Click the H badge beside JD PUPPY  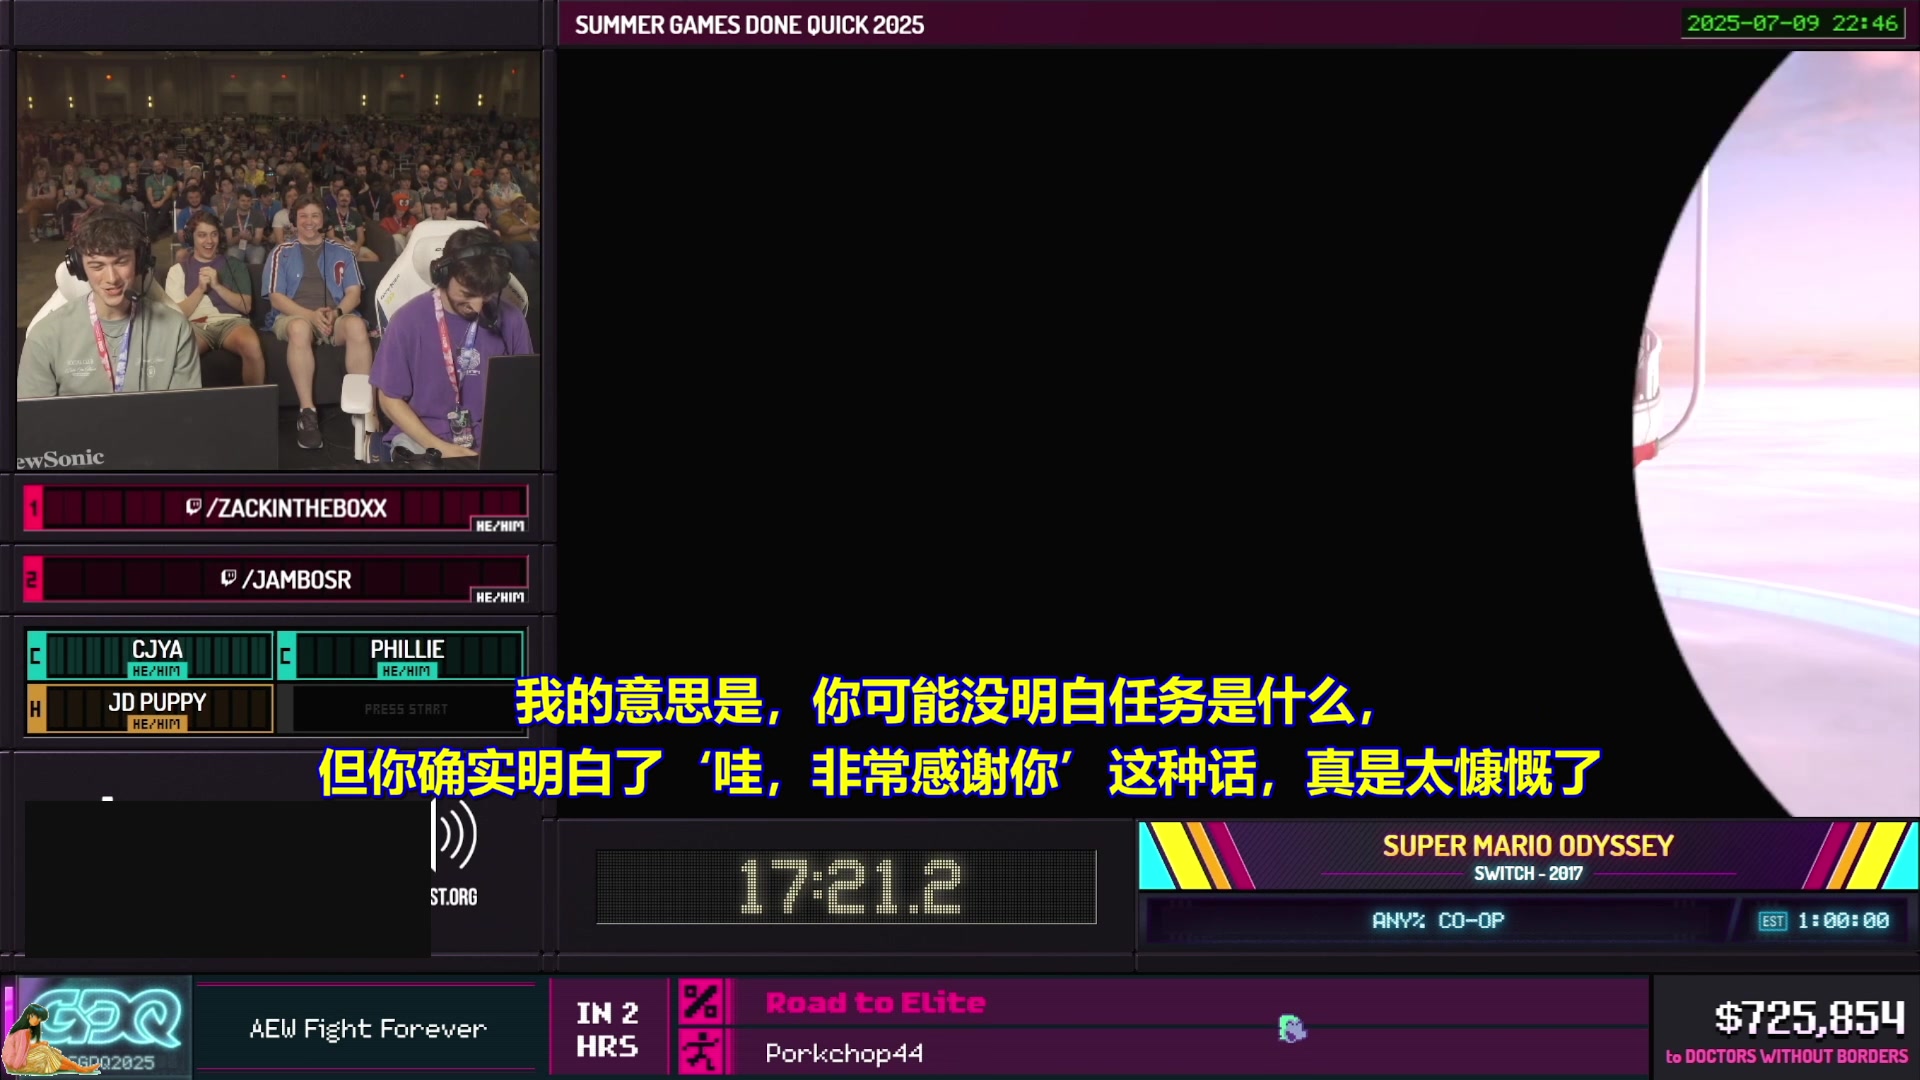[36, 709]
